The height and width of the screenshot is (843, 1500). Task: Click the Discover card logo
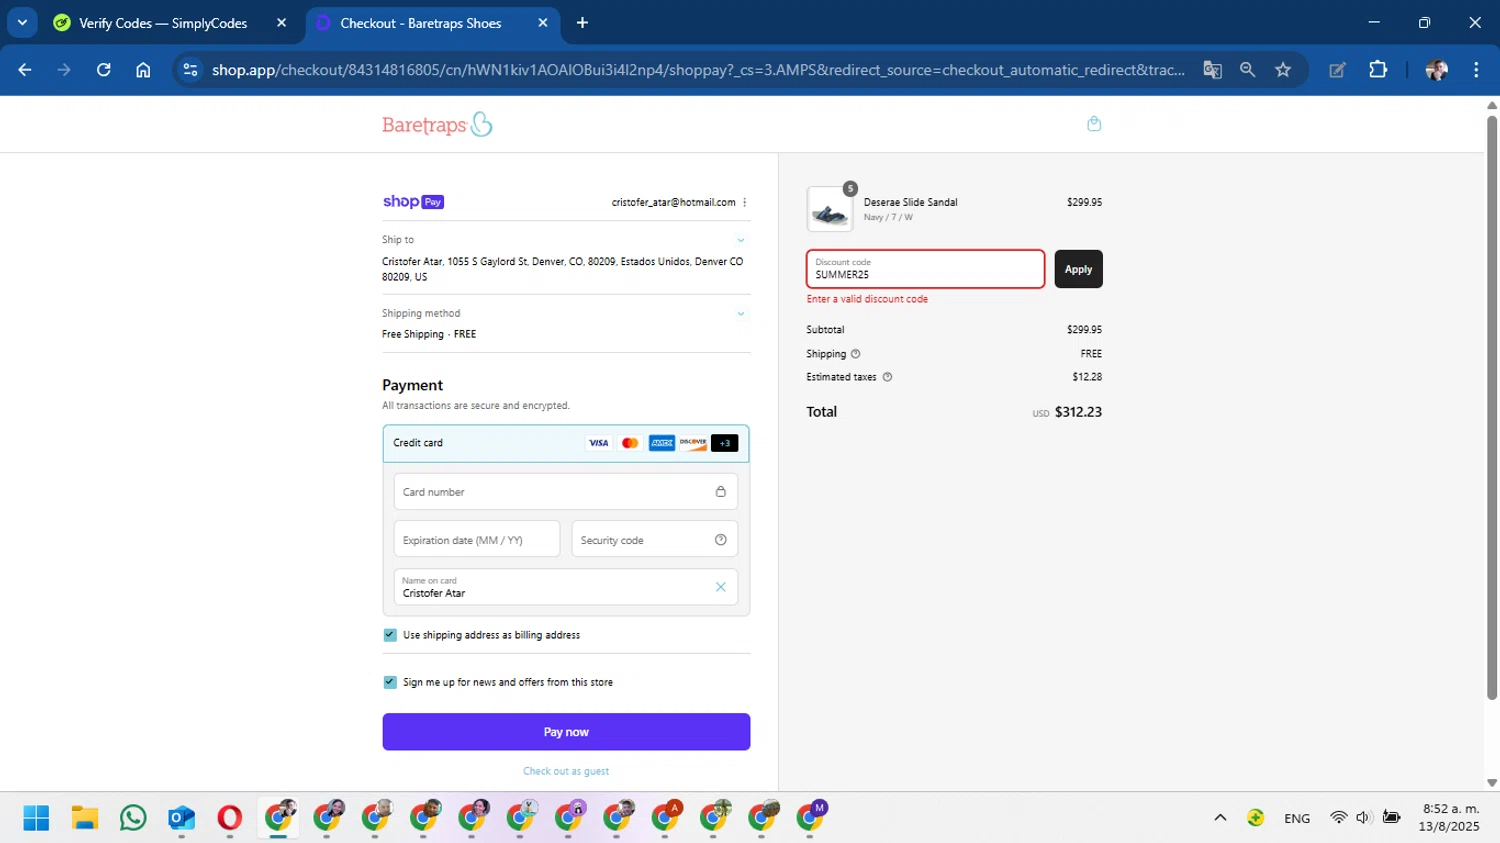693,443
